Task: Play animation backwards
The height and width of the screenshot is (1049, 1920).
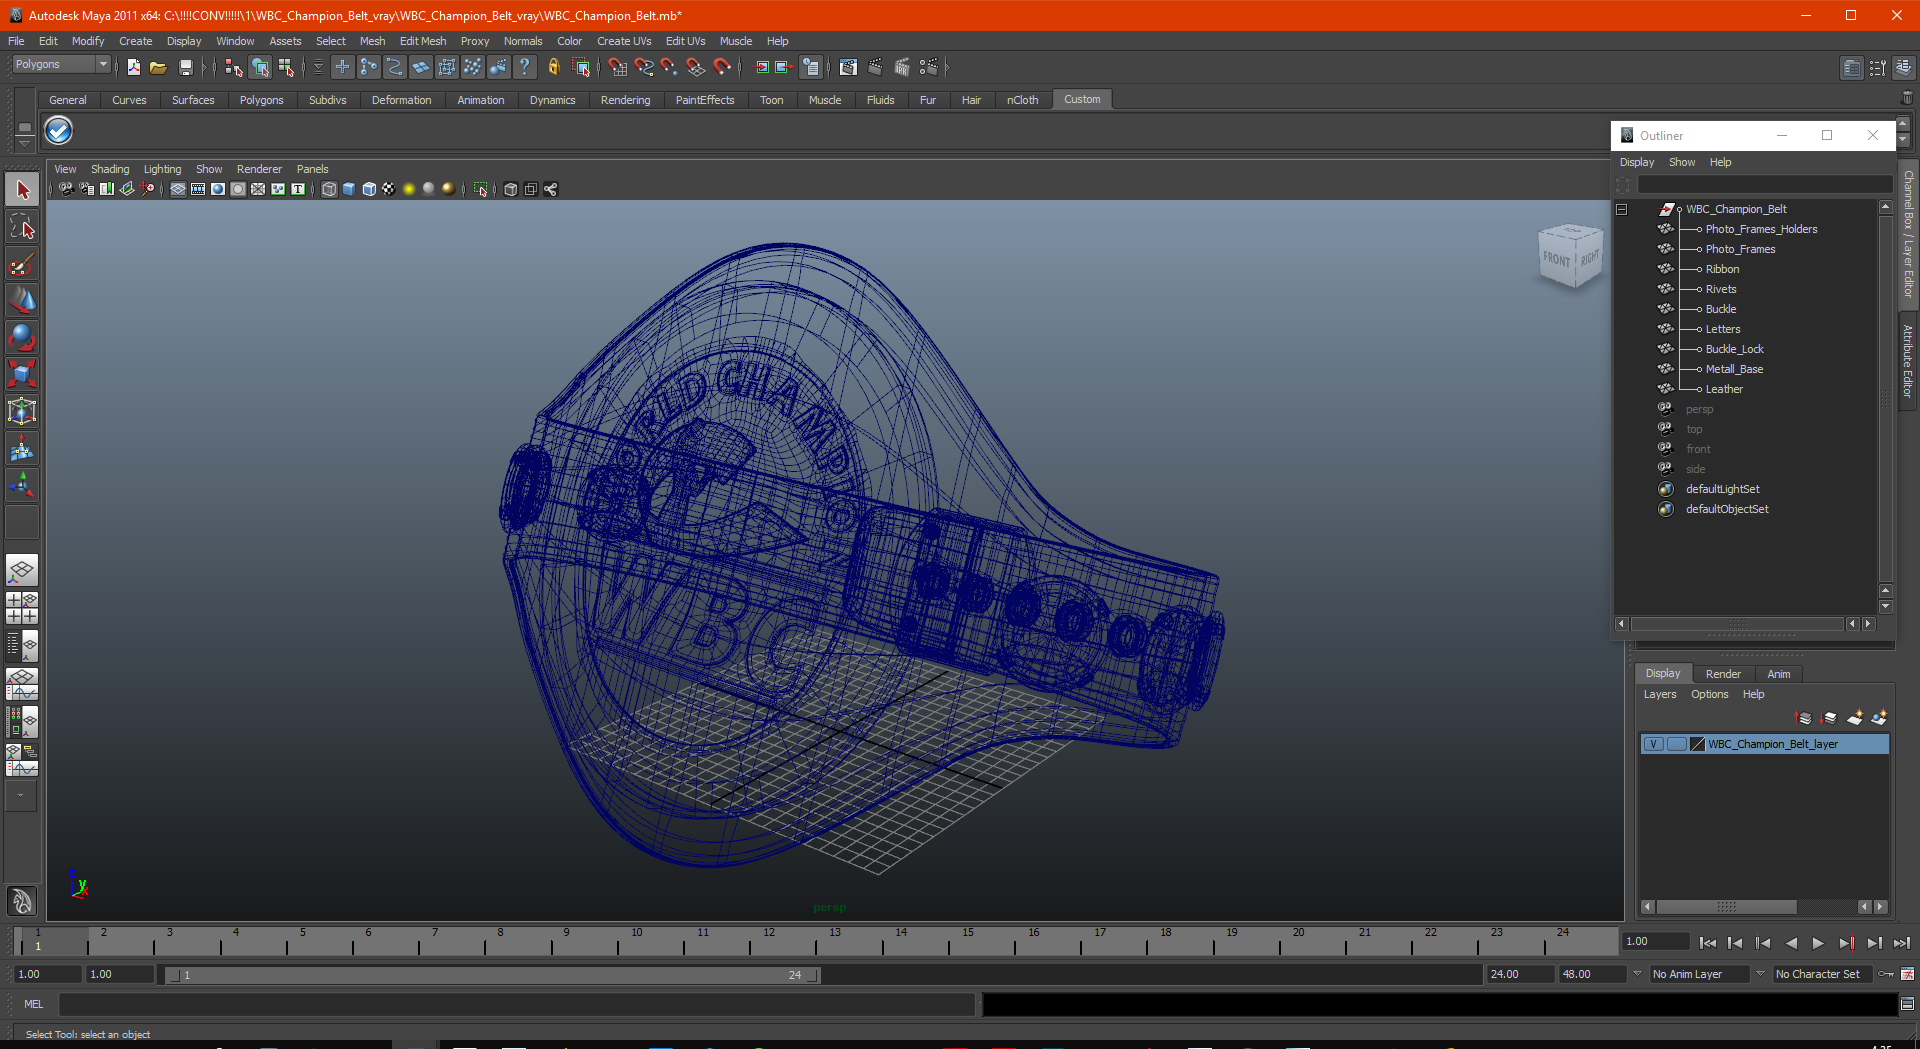Action: point(1791,943)
